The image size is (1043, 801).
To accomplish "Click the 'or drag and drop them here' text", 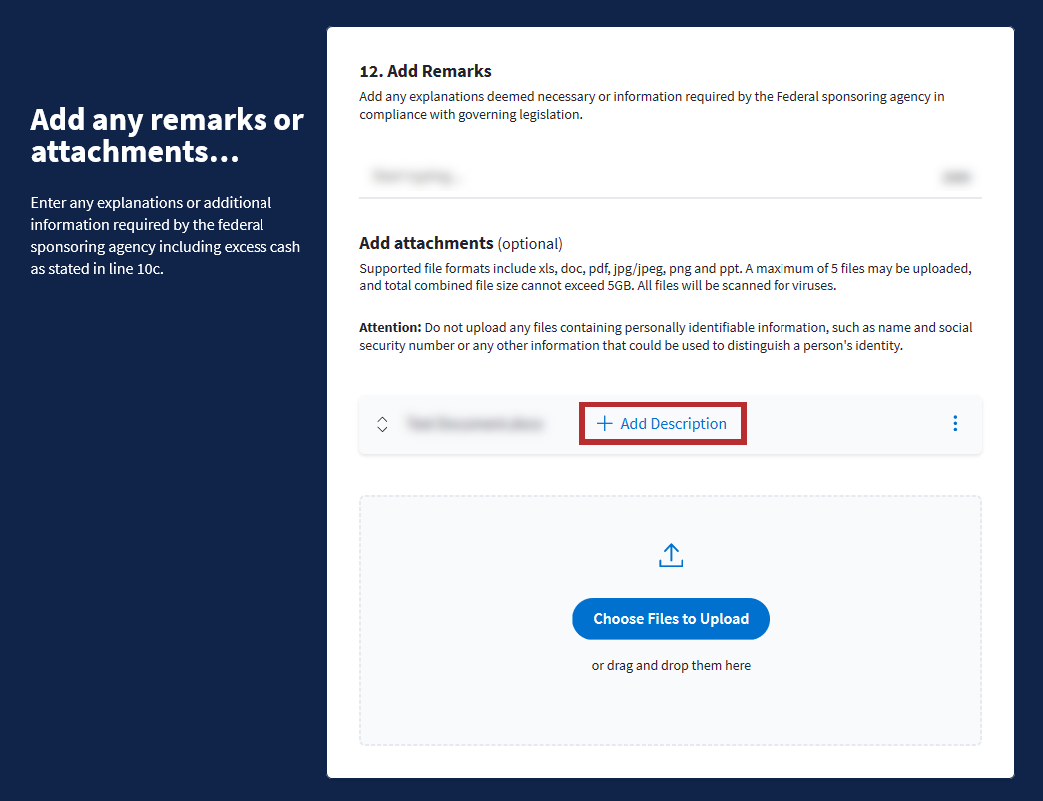I will 671,665.
